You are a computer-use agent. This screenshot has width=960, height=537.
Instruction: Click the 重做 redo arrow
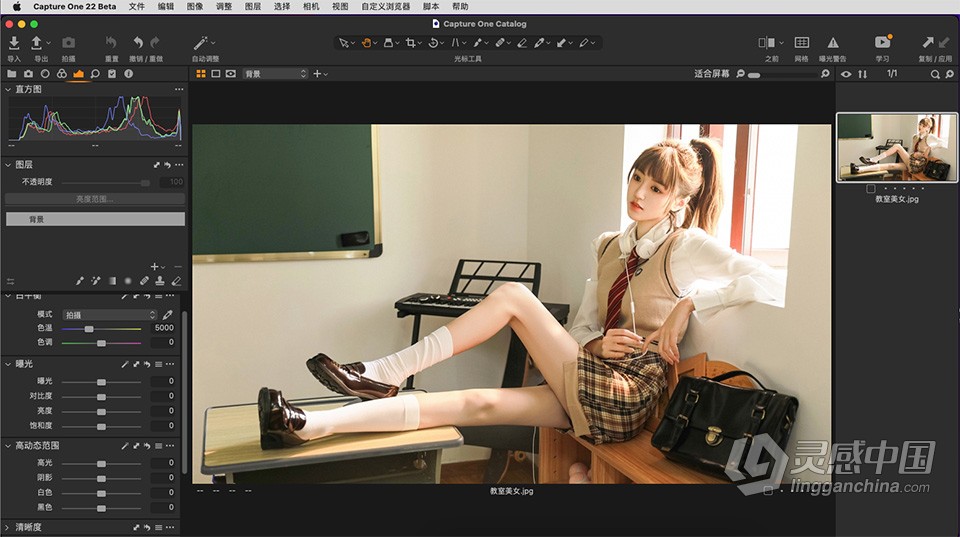tap(155, 42)
